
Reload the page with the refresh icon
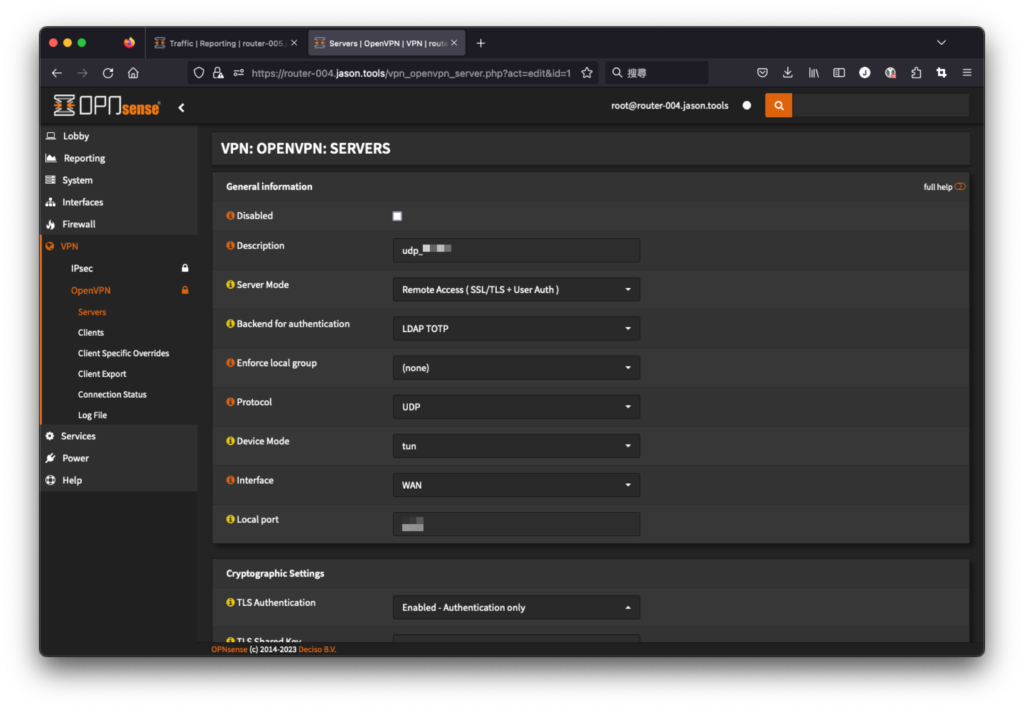point(108,73)
